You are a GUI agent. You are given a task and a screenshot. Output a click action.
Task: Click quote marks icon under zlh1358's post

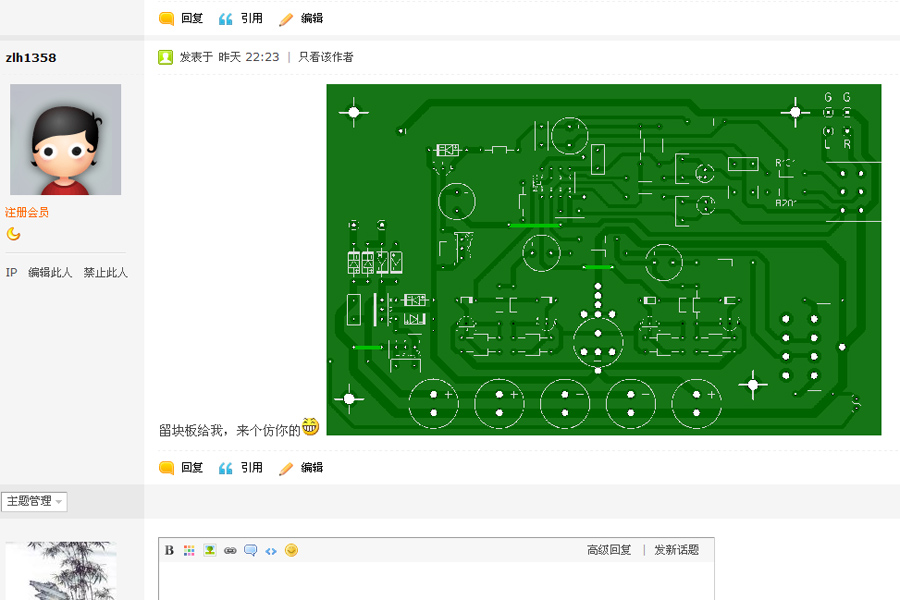[226, 469]
